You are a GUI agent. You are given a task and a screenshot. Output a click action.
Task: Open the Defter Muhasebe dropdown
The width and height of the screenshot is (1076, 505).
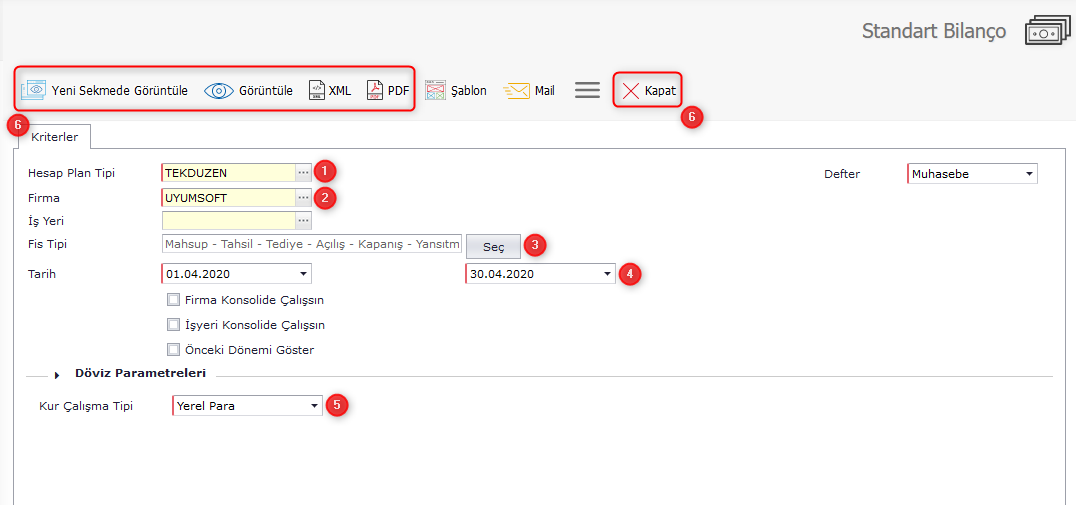pos(1029,174)
